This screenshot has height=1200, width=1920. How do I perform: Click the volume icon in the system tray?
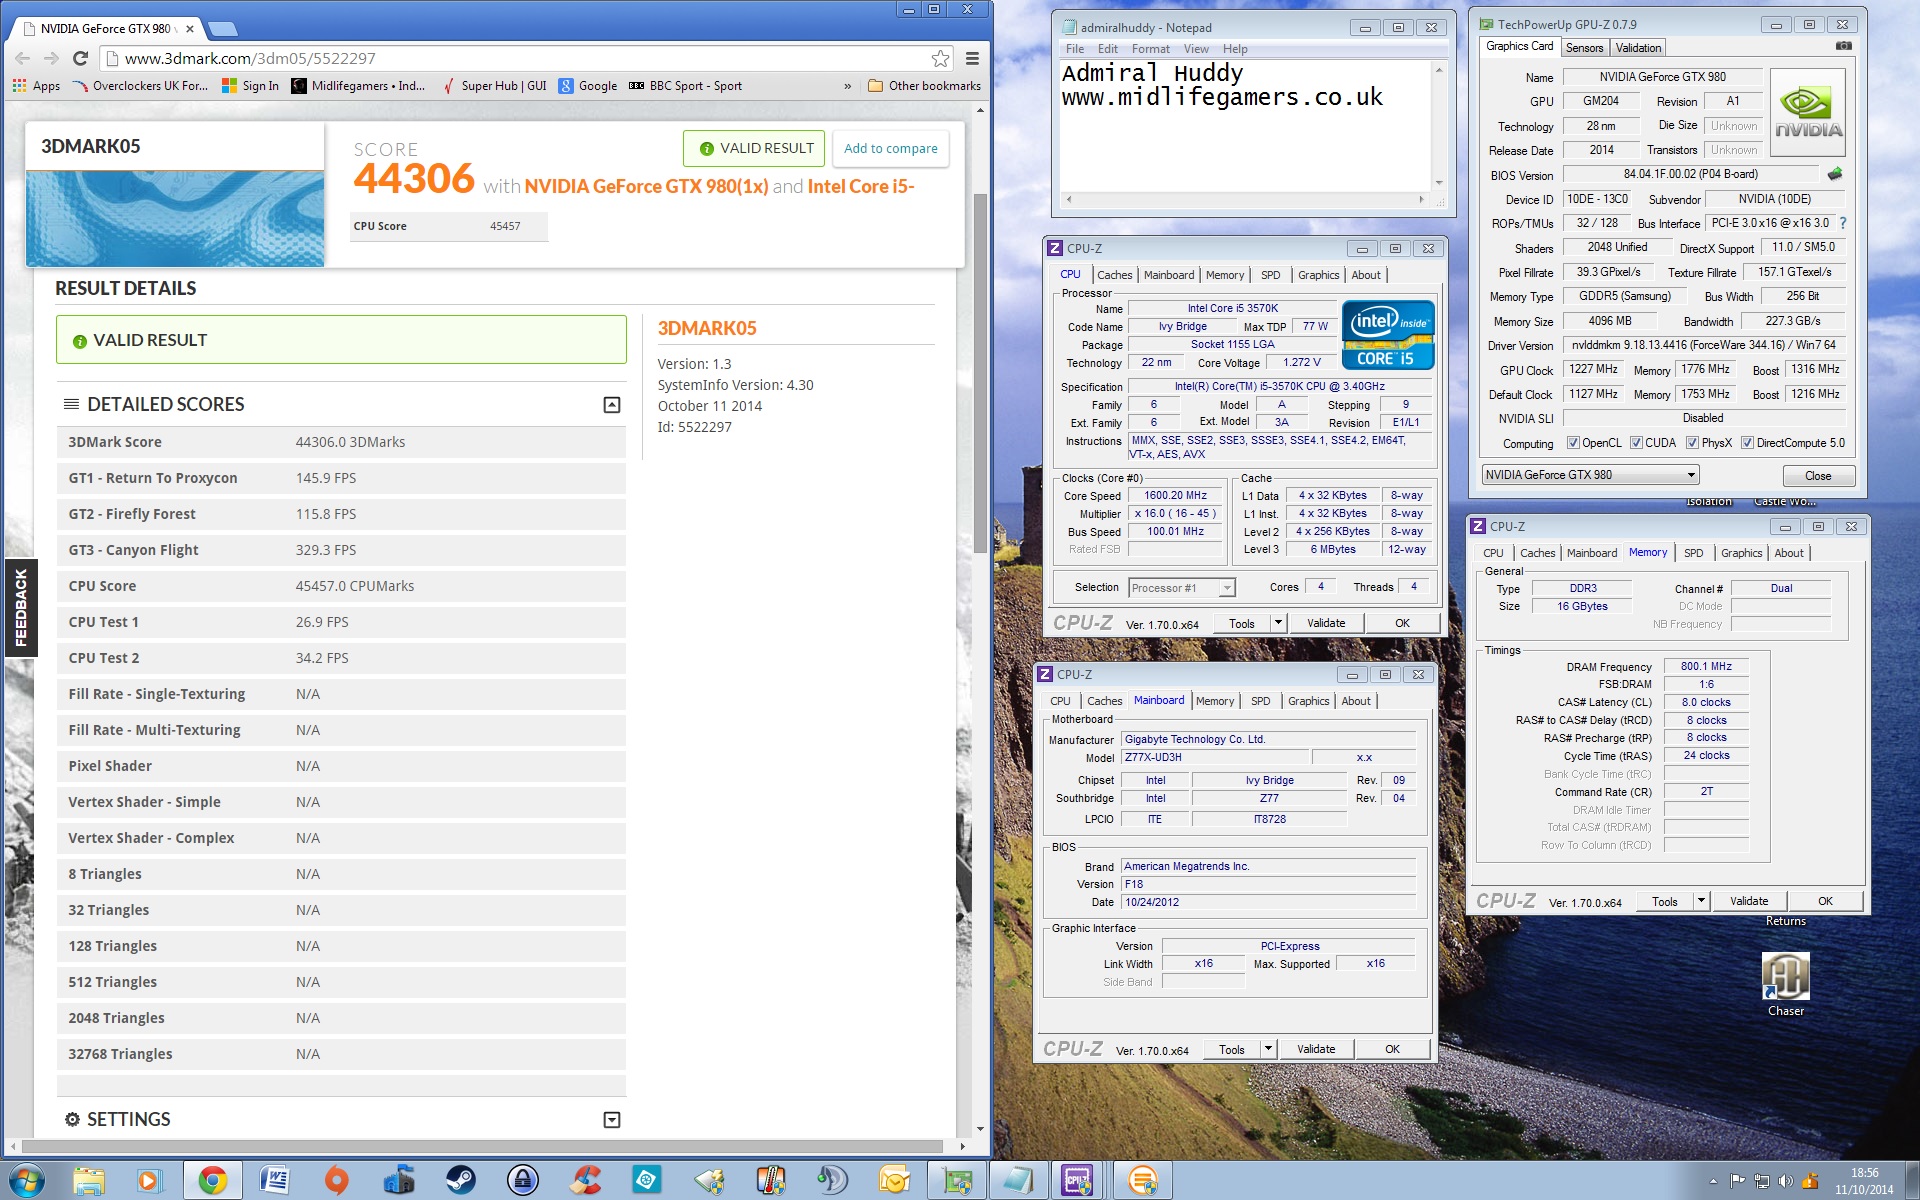point(1785,1182)
